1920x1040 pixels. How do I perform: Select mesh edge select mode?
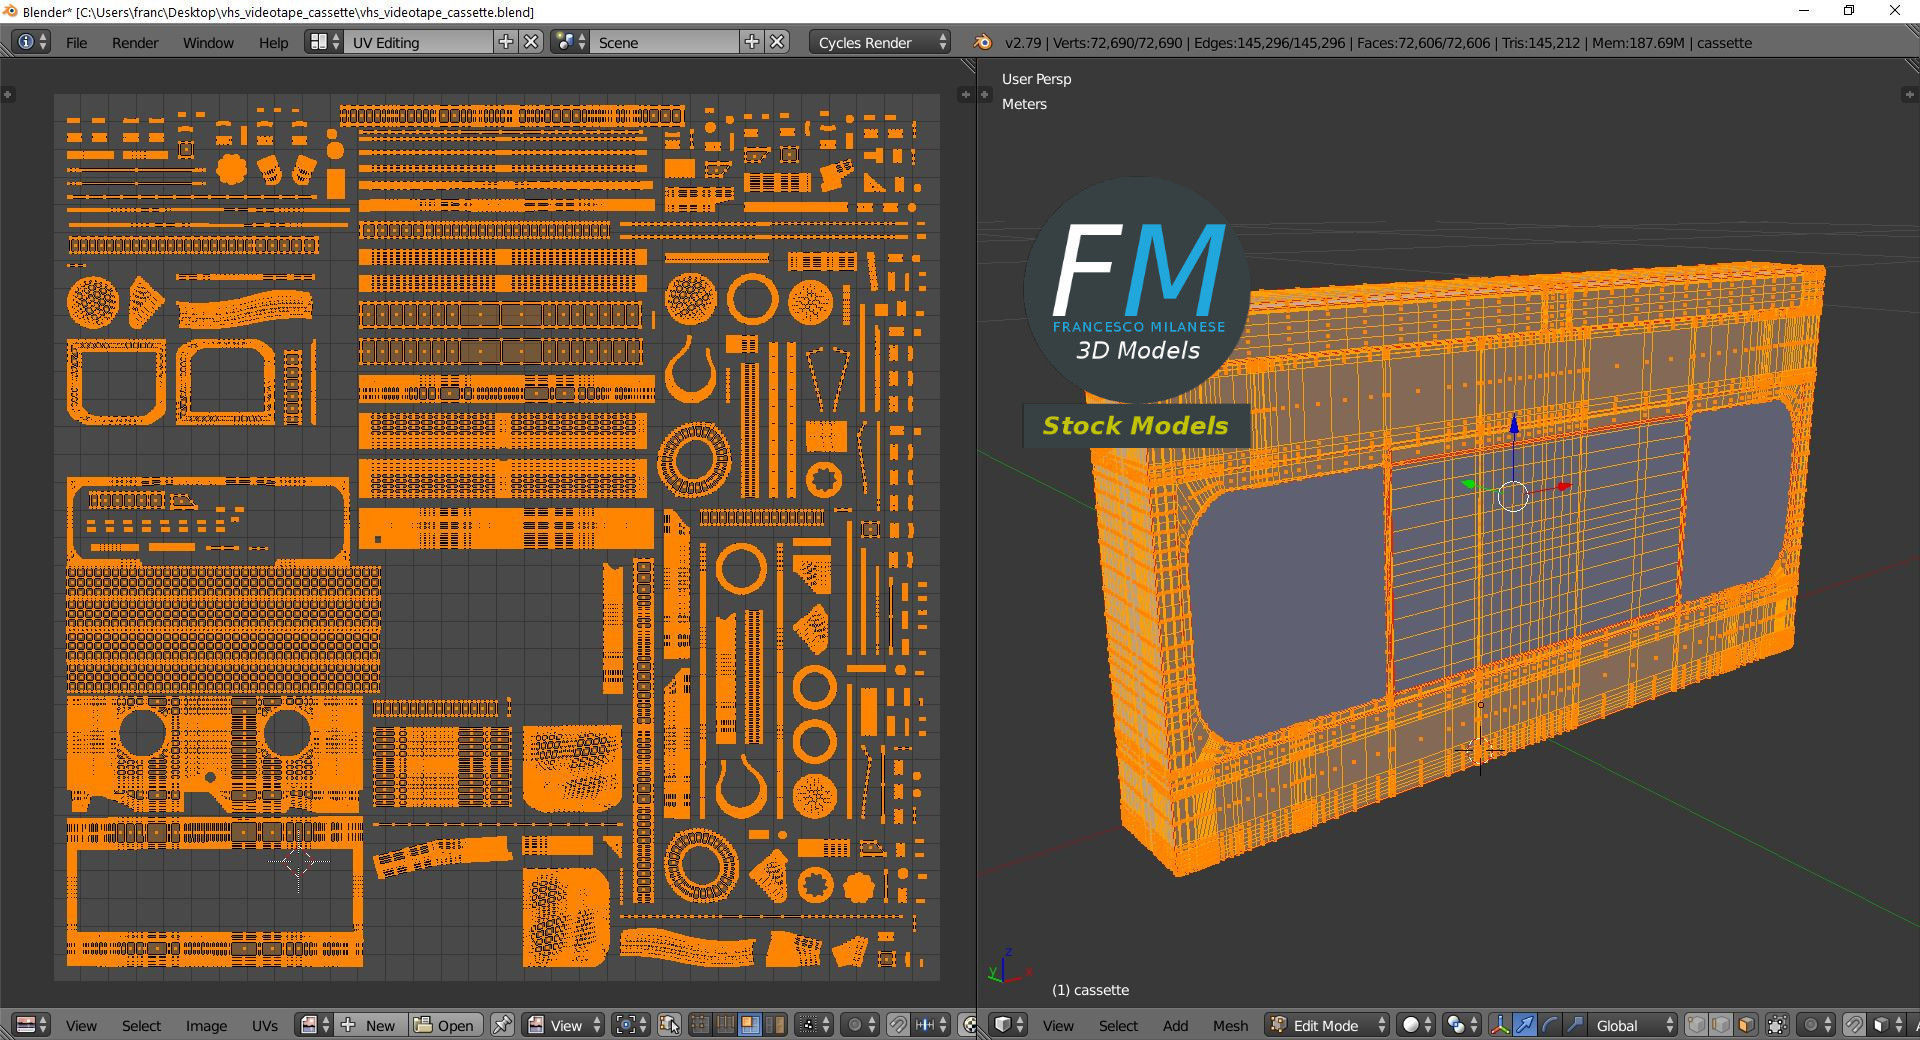click(x=1721, y=1025)
